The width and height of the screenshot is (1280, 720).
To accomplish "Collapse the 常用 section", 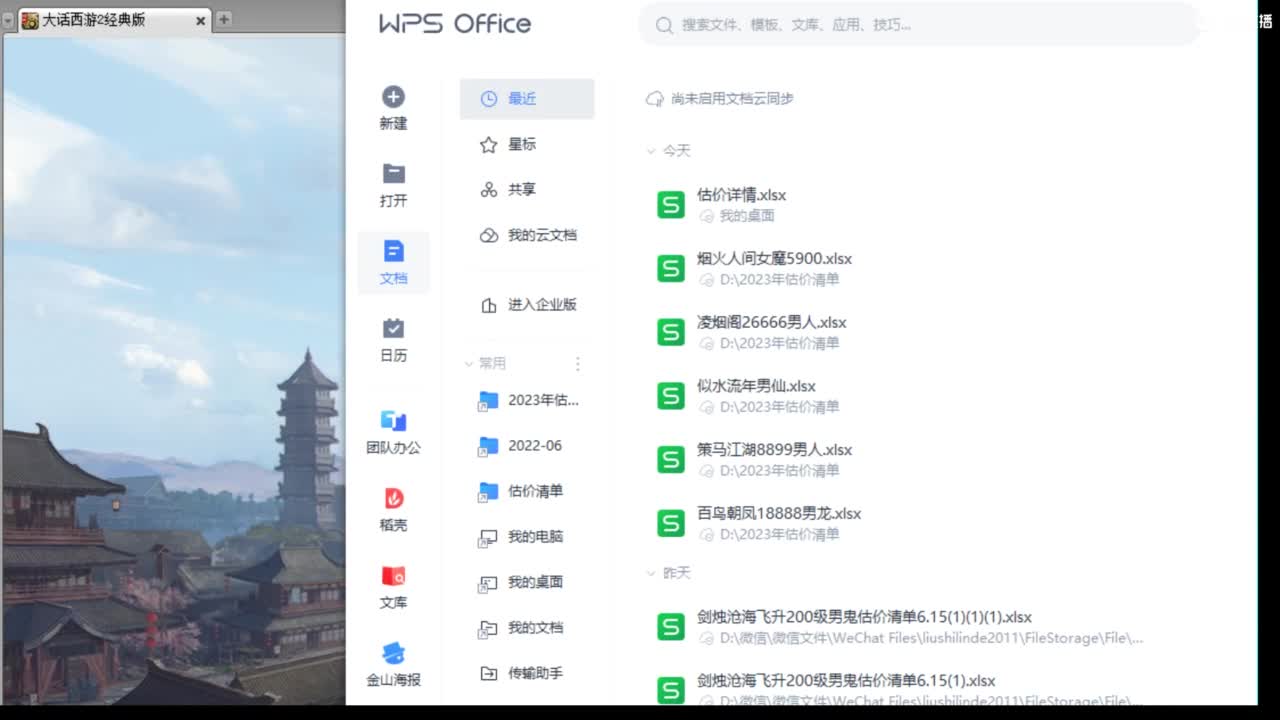I will click(469, 364).
